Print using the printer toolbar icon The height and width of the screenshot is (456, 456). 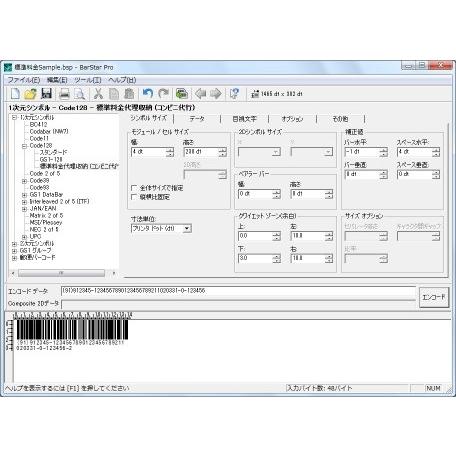tap(64, 94)
